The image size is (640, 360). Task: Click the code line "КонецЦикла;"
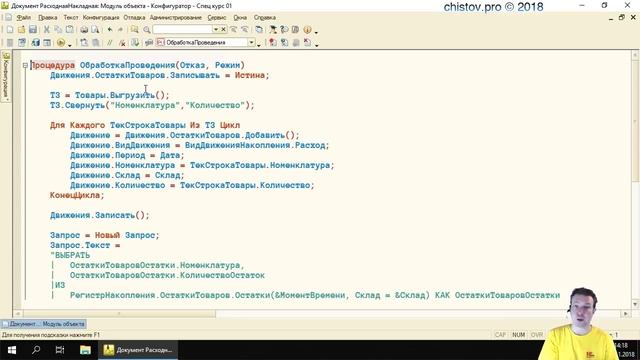[x=77, y=196]
